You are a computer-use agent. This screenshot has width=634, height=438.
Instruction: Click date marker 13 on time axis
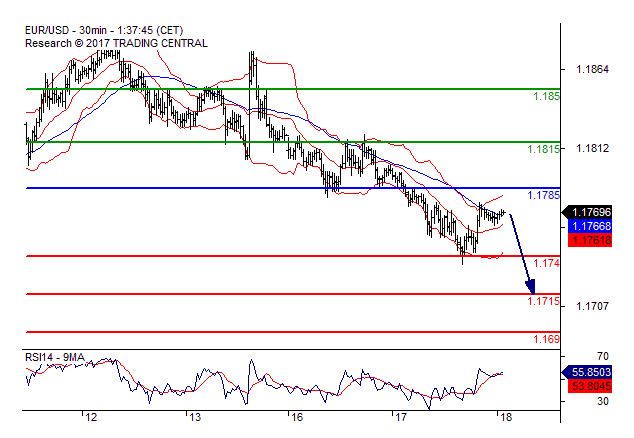[195, 417]
